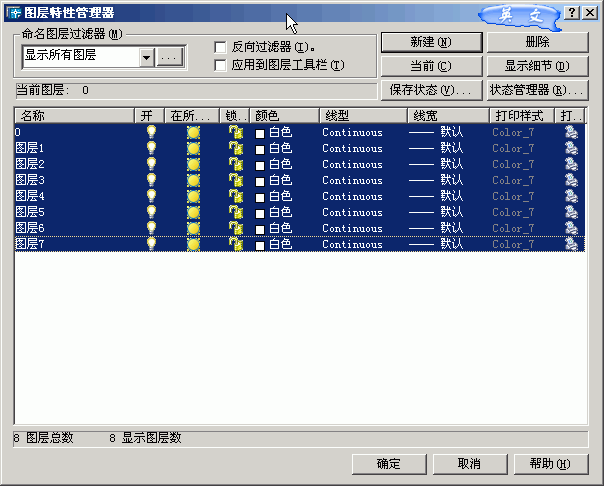Viewport: 604px width, 486px height.
Task: Toggle freeze sun icon for 图层6
Action: click(193, 228)
